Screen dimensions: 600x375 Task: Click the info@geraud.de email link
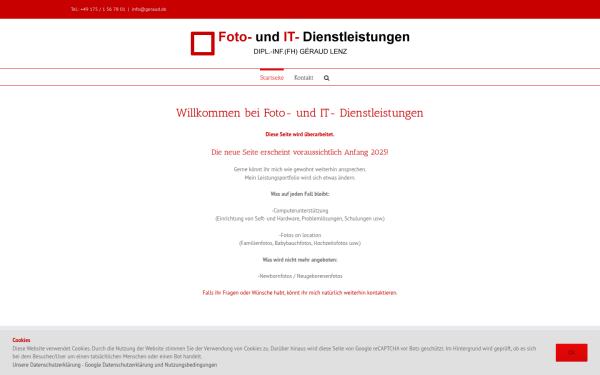149,9
